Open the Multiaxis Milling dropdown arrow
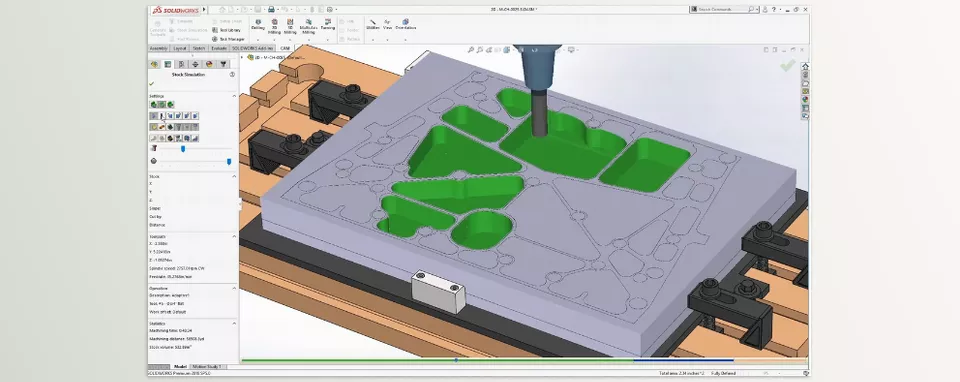This screenshot has height=382, width=960. (309, 40)
